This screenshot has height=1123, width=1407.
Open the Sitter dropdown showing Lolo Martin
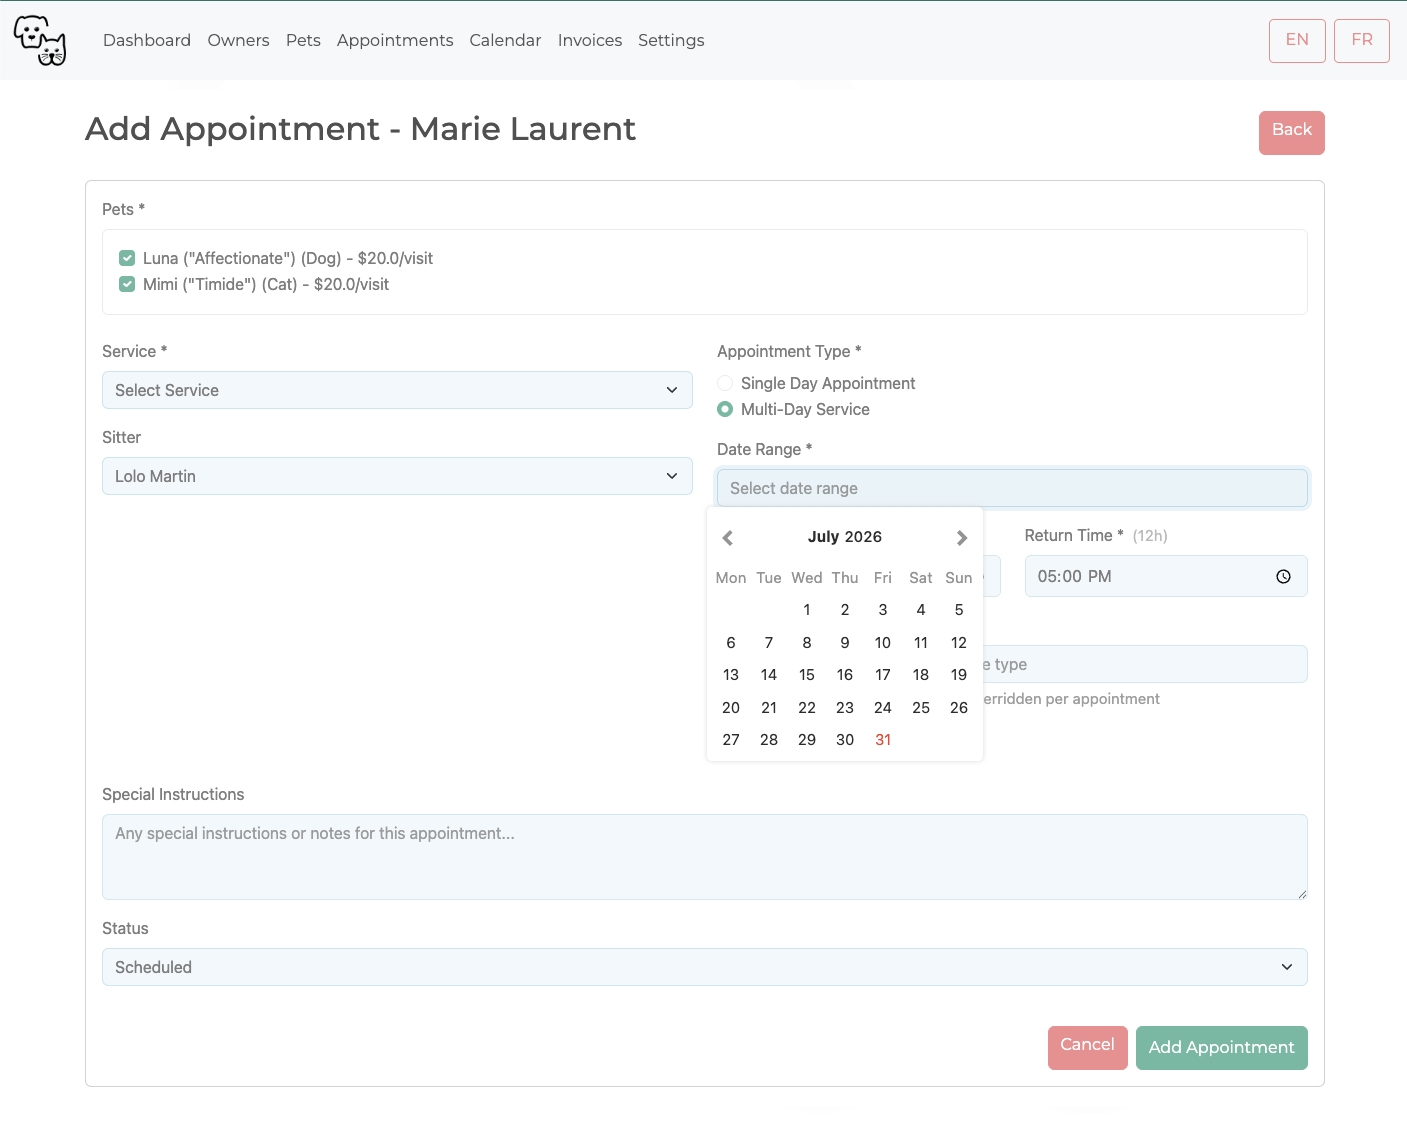click(x=397, y=476)
